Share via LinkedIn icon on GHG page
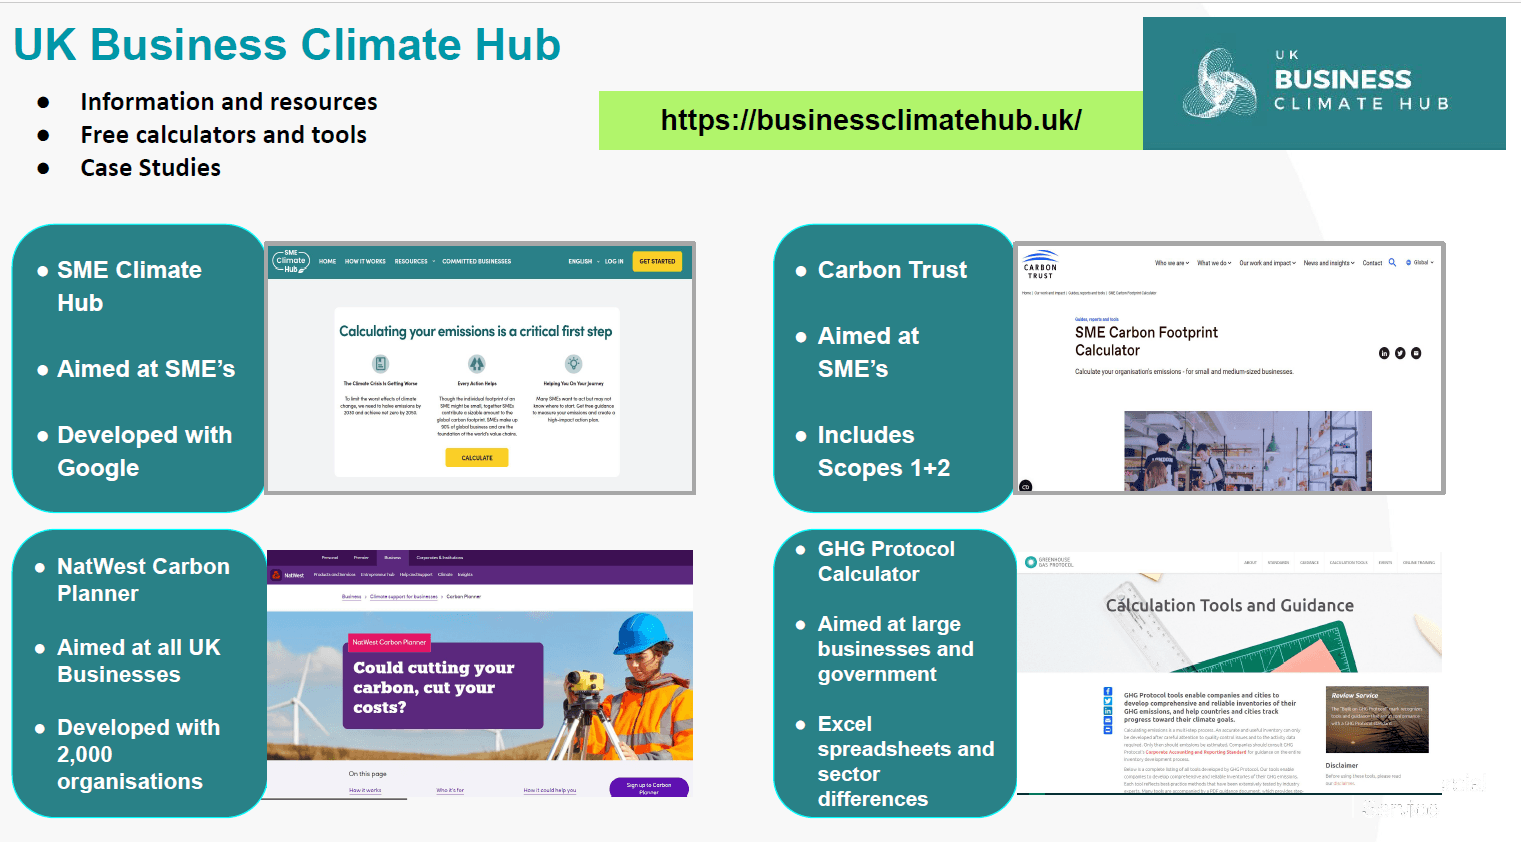The height and width of the screenshot is (842, 1521). (1108, 711)
